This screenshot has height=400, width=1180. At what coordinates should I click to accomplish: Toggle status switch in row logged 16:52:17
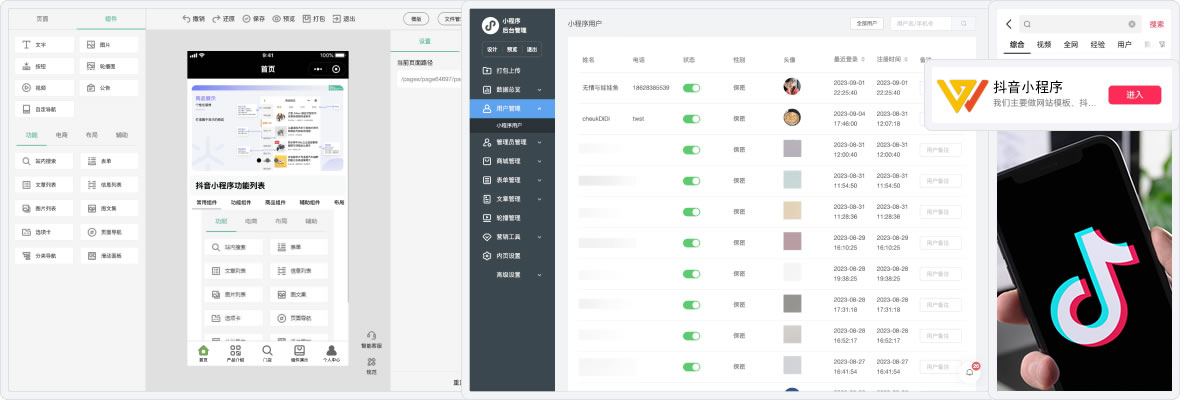[x=691, y=336]
